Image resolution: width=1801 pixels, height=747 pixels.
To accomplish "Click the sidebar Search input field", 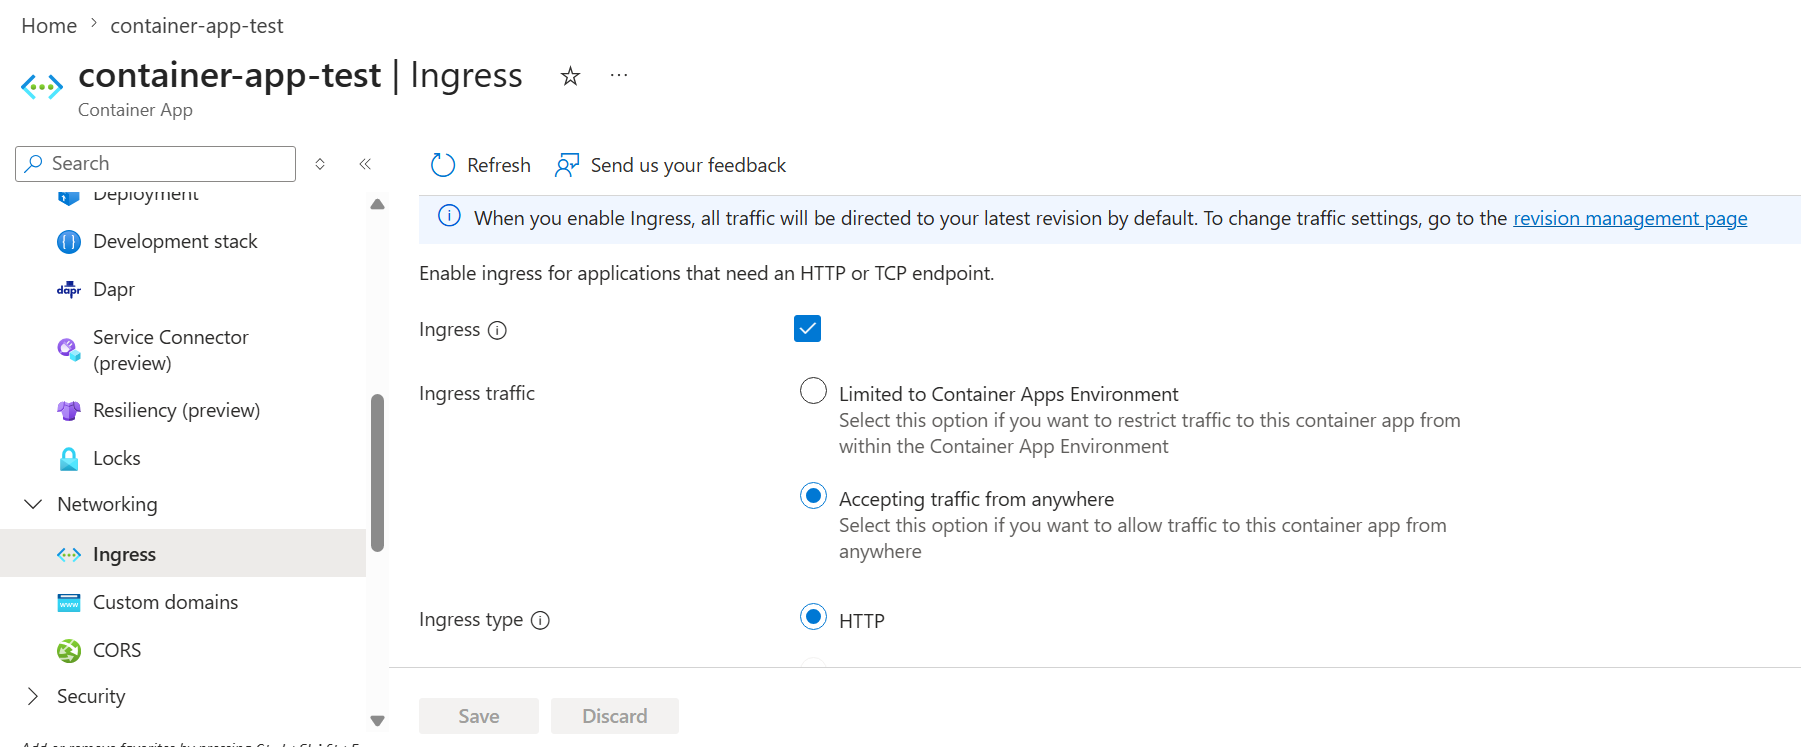I will pos(156,164).
